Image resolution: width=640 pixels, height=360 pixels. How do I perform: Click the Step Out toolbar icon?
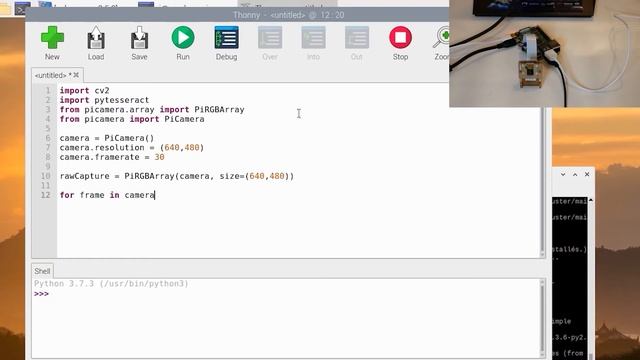coord(357,43)
